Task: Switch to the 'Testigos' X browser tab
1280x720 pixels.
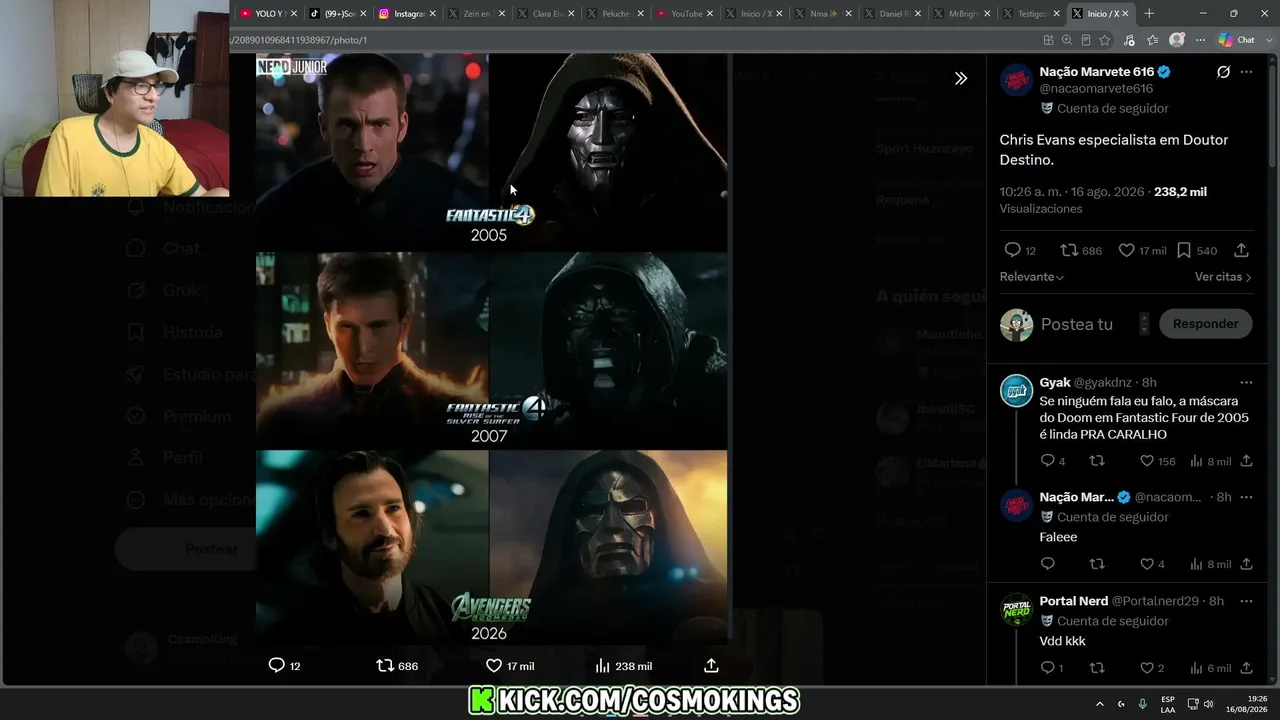Action: click(1029, 14)
